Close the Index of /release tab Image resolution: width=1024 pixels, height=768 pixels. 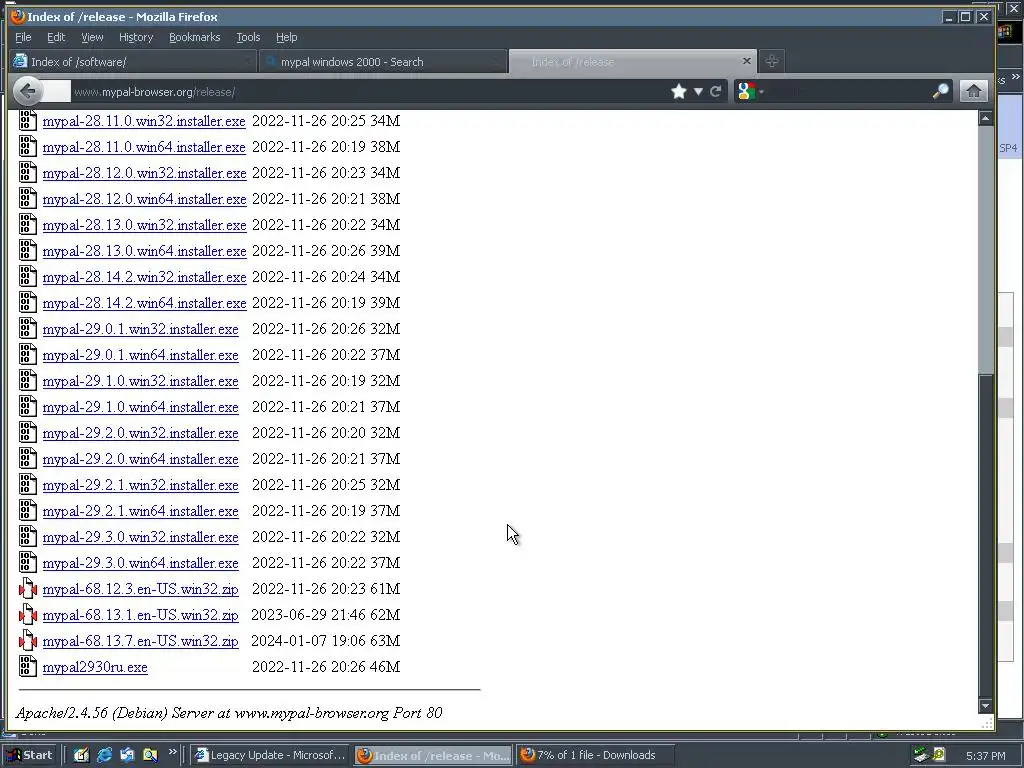[746, 61]
